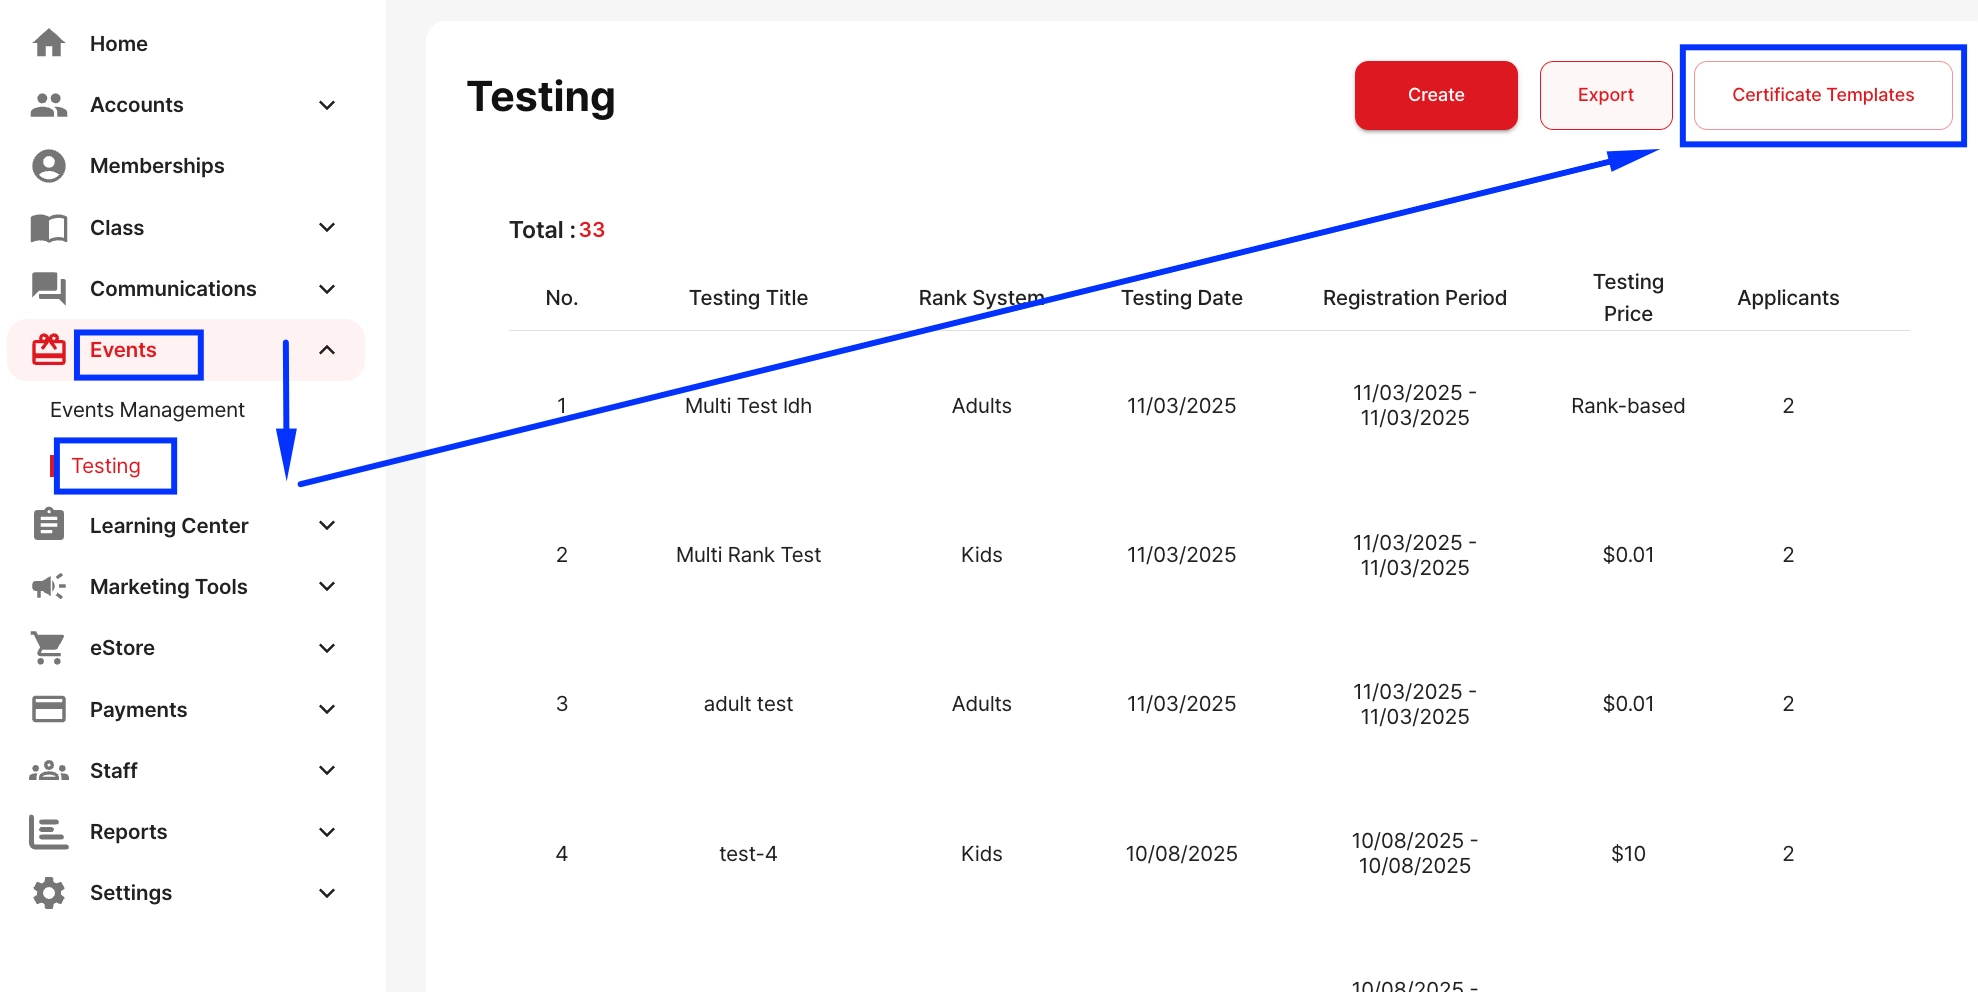Image resolution: width=1978 pixels, height=992 pixels.
Task: Expand the Payments submenu arrow
Action: (x=327, y=710)
